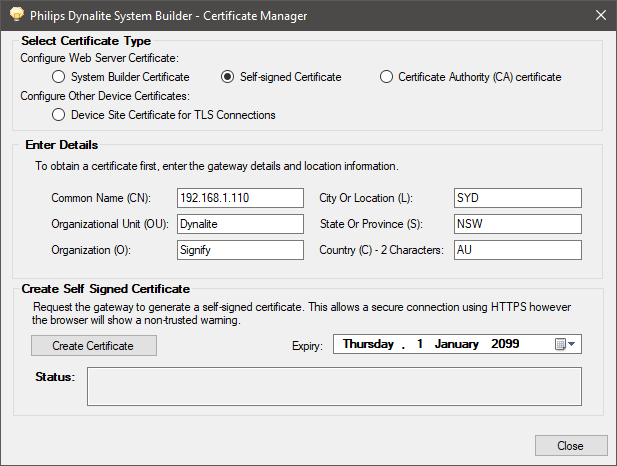This screenshot has width=617, height=466.
Task: Click the Close button
Action: tap(571, 446)
